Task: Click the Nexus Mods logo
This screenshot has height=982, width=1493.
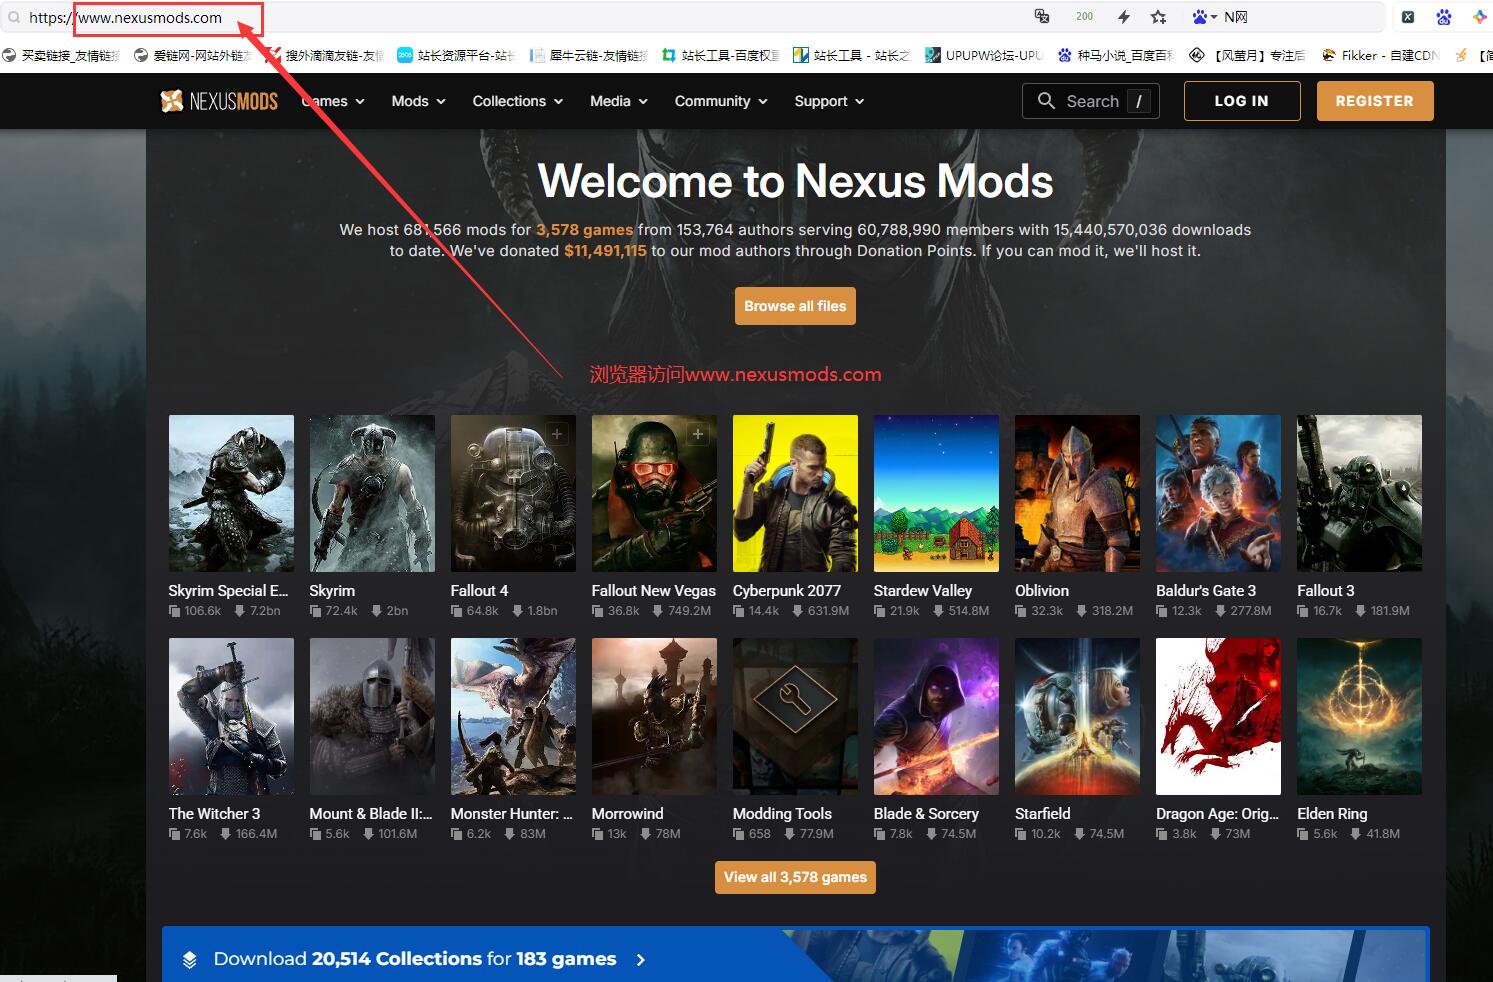Action: tap(219, 101)
